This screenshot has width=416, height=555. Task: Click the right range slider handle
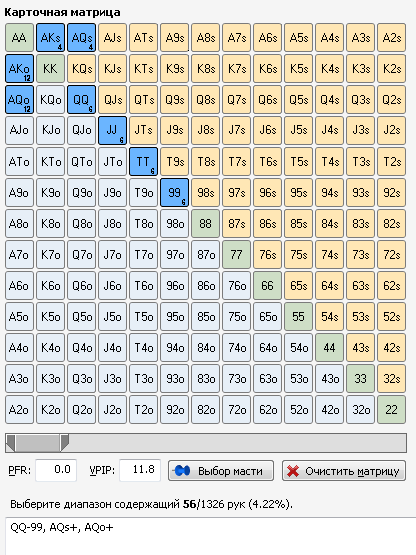64,443
